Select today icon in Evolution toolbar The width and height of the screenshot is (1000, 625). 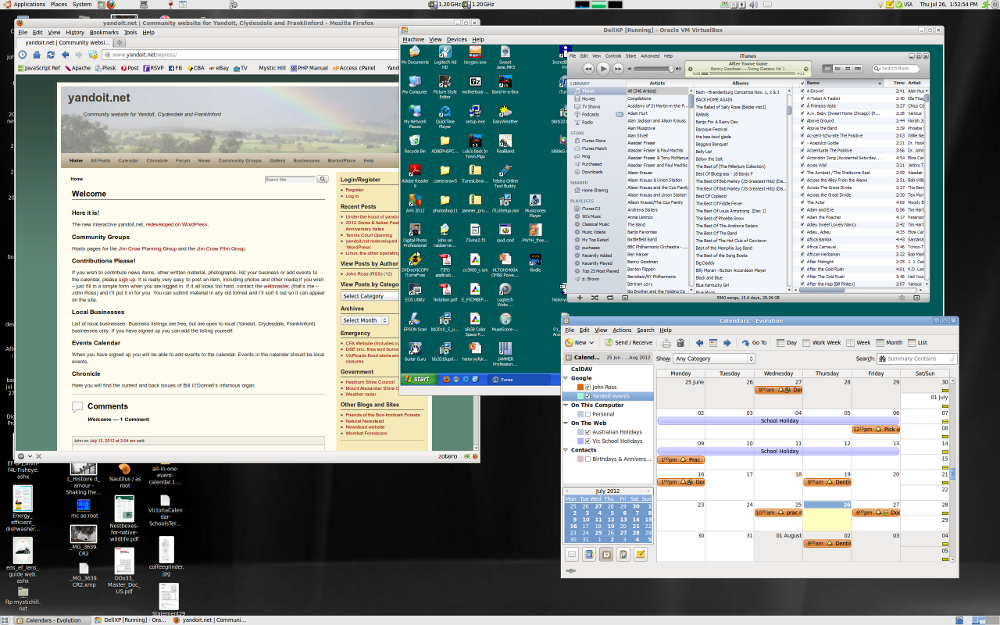(713, 342)
